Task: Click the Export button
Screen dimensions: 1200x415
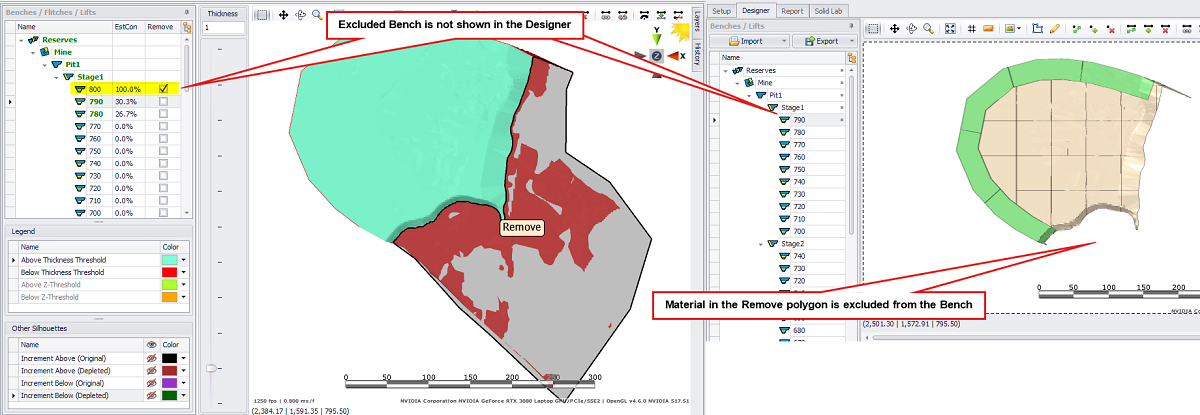Action: tap(826, 41)
